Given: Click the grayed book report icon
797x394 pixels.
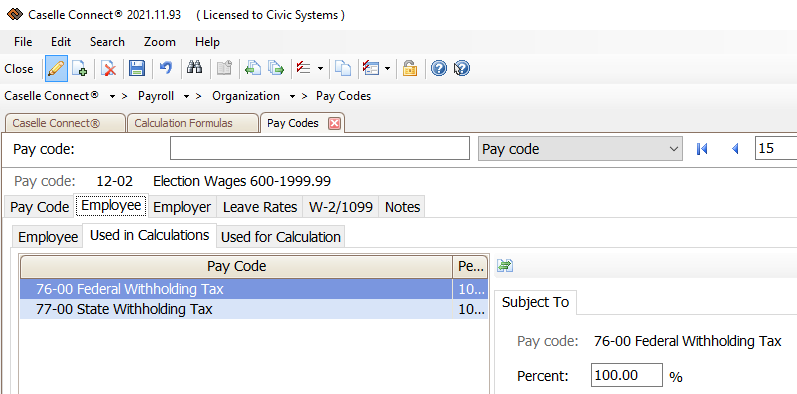Looking at the screenshot, I should [x=224, y=68].
